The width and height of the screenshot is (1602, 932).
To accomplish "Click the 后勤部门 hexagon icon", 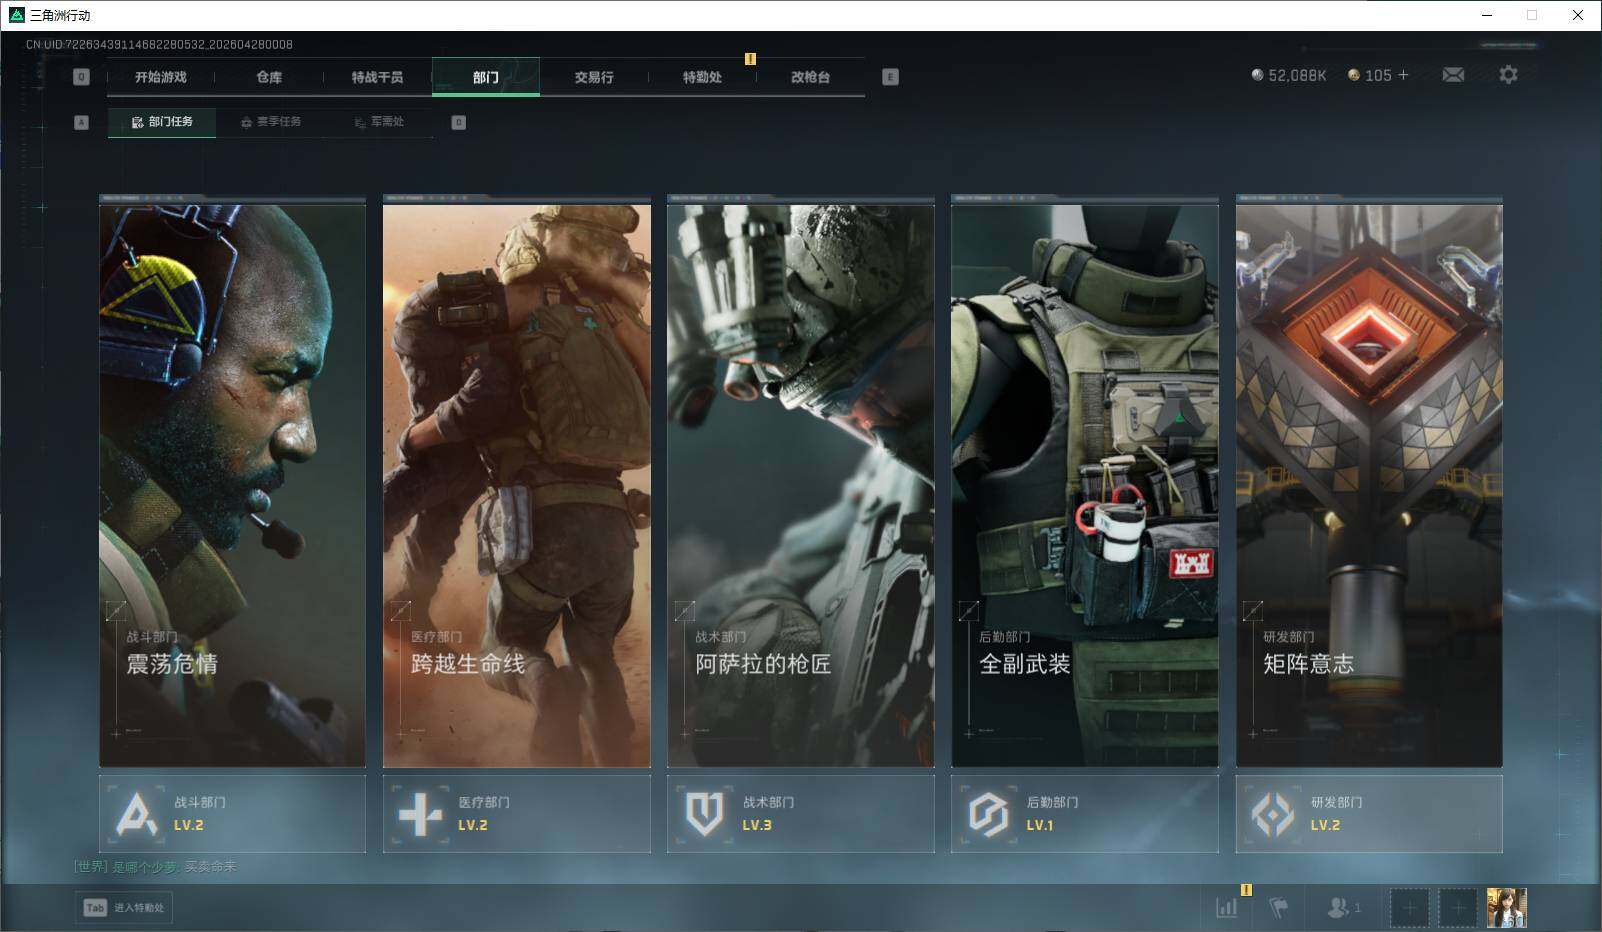I will (988, 814).
